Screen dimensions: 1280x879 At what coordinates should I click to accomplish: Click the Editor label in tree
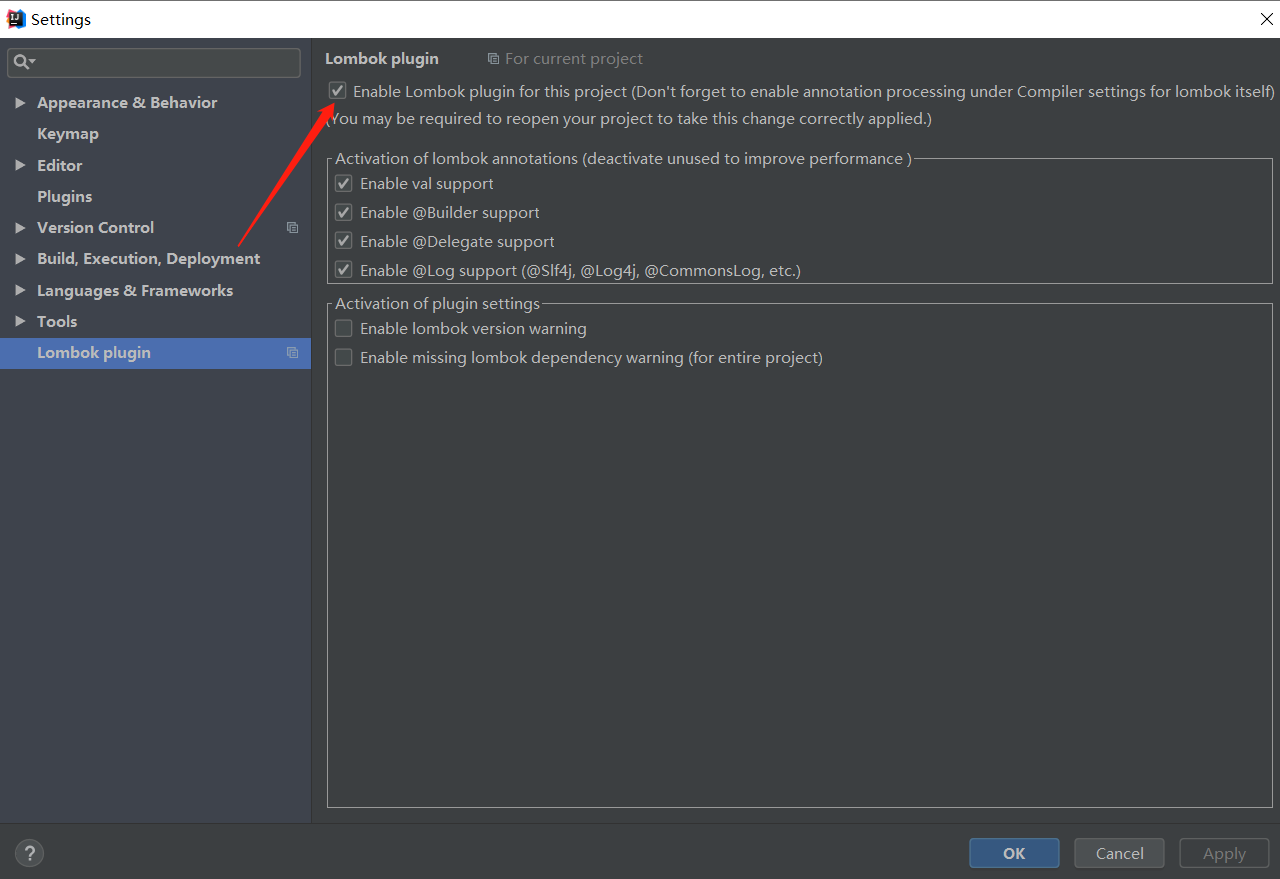click(60, 166)
